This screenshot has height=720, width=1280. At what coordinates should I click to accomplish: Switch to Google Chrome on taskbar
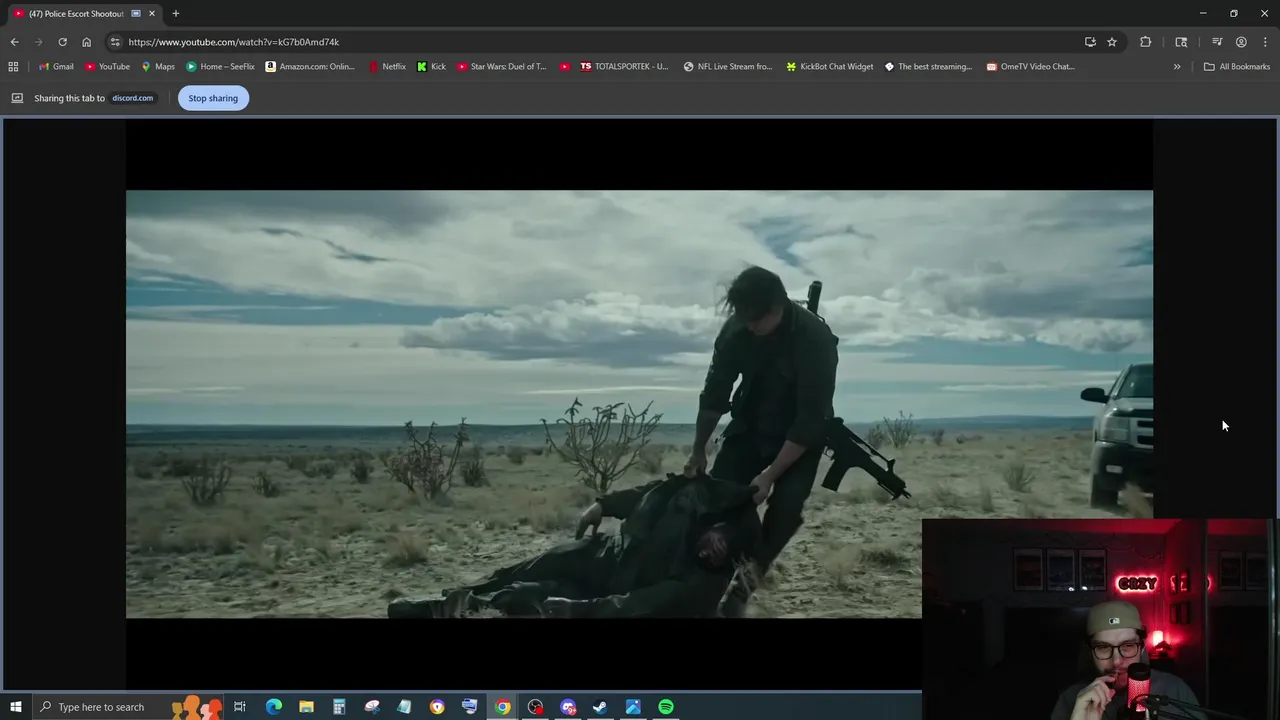[502, 707]
